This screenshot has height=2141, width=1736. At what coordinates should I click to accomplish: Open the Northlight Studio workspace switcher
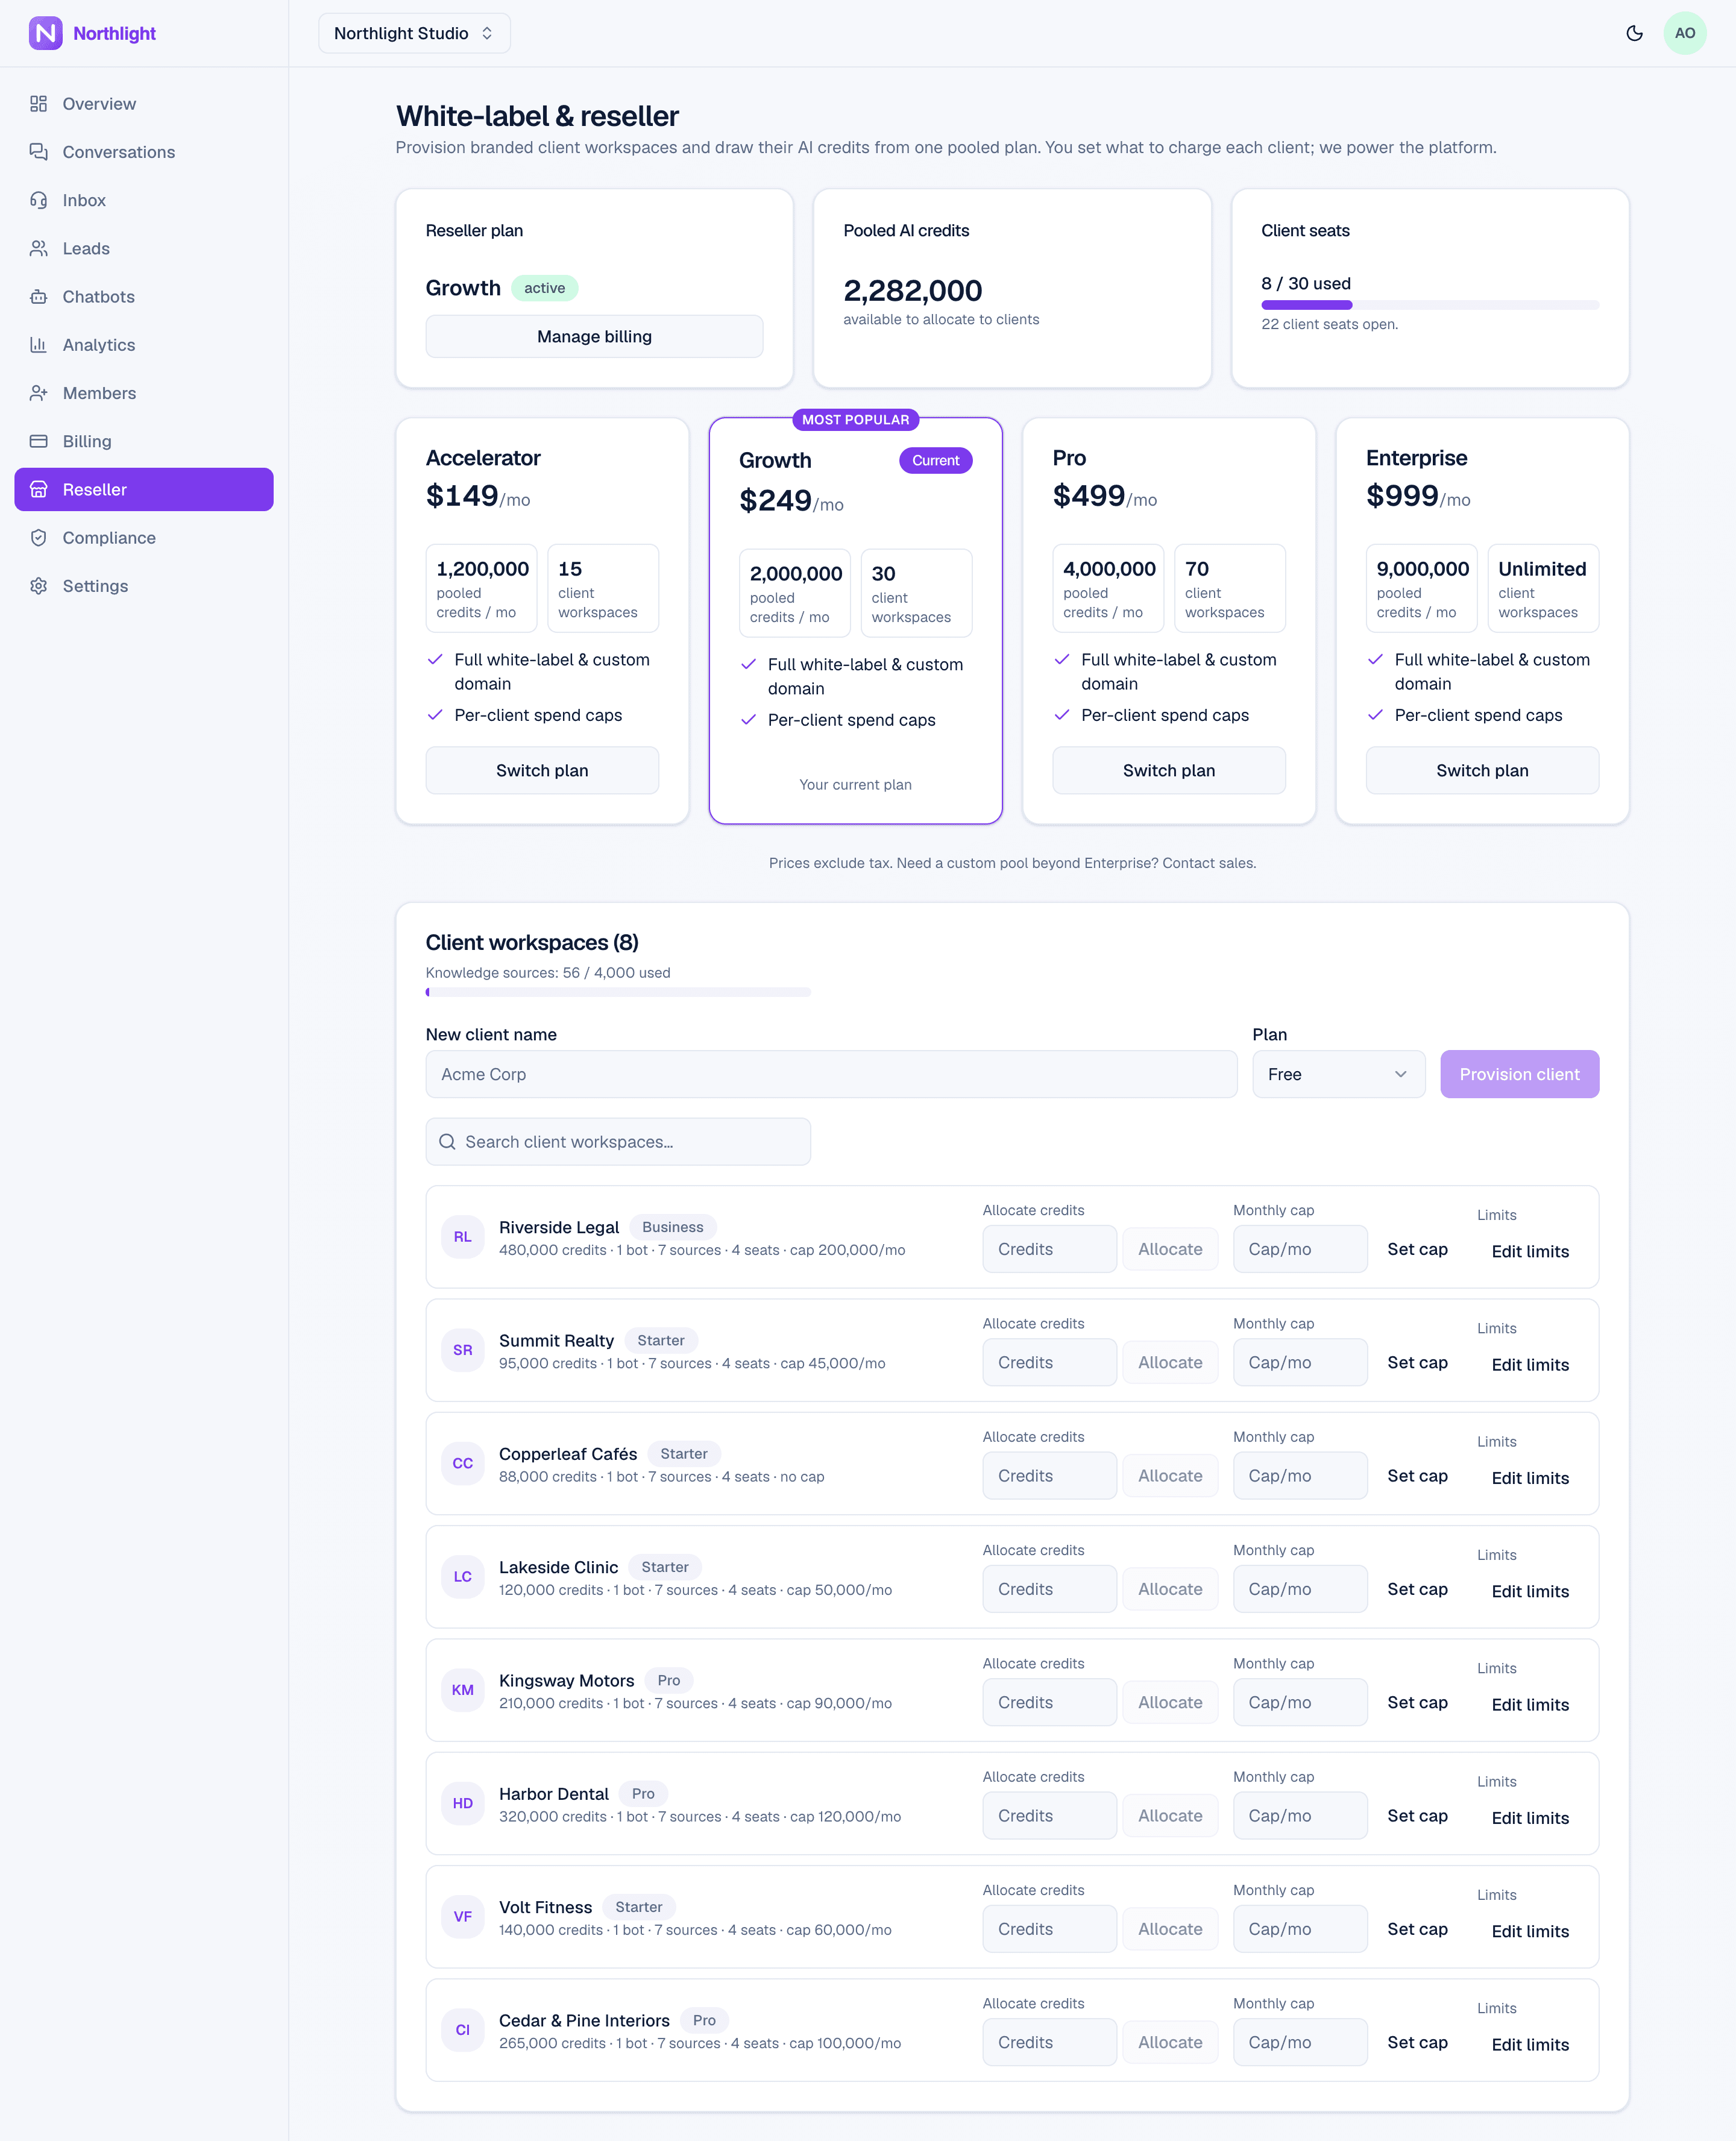[x=414, y=33]
